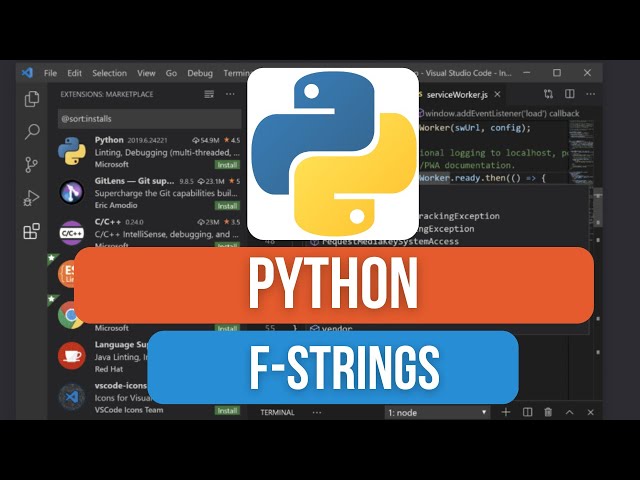This screenshot has height=480, width=640.
Task: Open Source Control branch icon
Action: click(31, 165)
